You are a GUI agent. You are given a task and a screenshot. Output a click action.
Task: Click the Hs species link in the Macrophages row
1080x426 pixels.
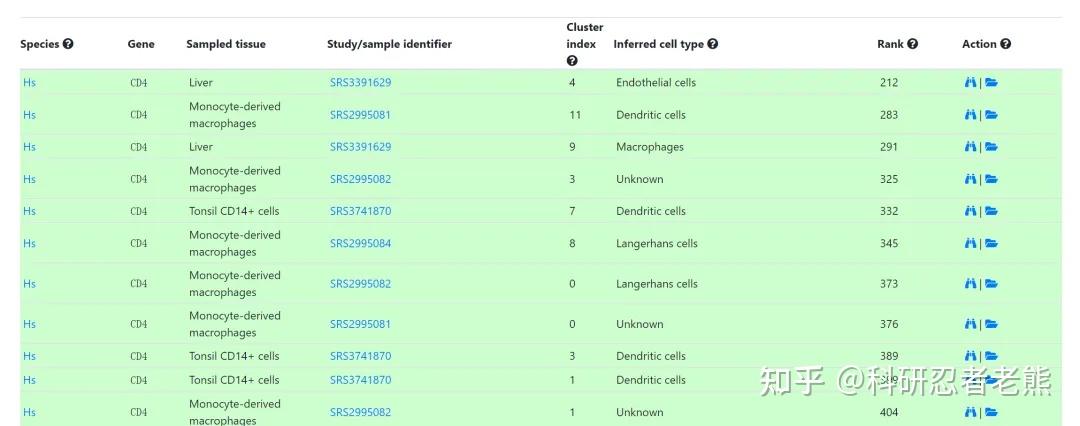pyautogui.click(x=29, y=147)
